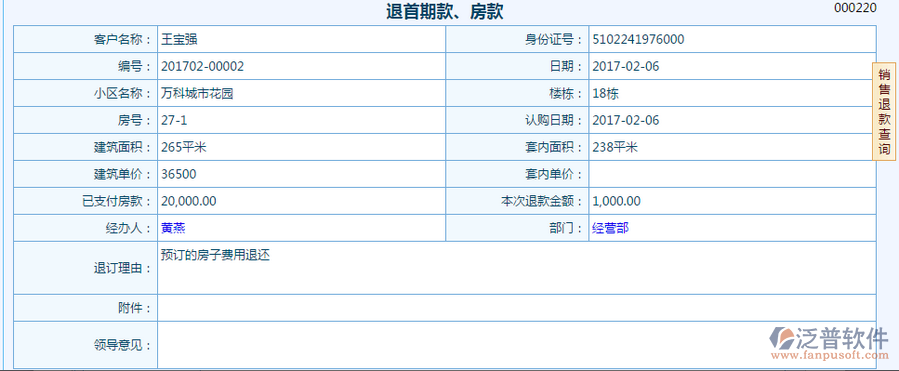The image size is (899, 371).
Task: Open the 销售退款查询 side tab
Action: click(885, 112)
